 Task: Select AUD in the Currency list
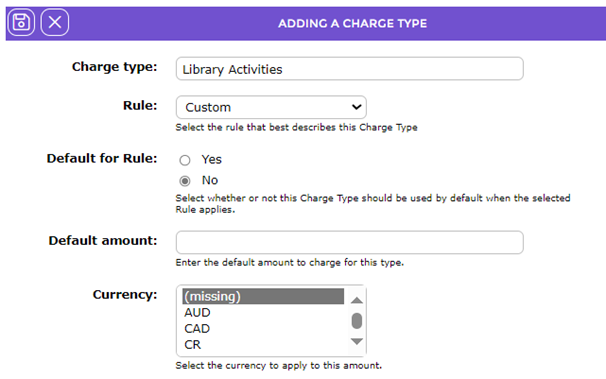tap(263, 312)
